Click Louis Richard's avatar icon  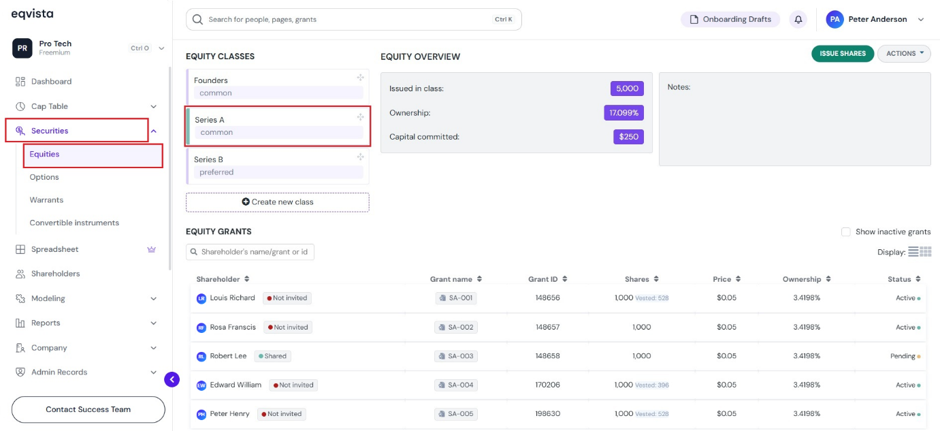(x=201, y=299)
